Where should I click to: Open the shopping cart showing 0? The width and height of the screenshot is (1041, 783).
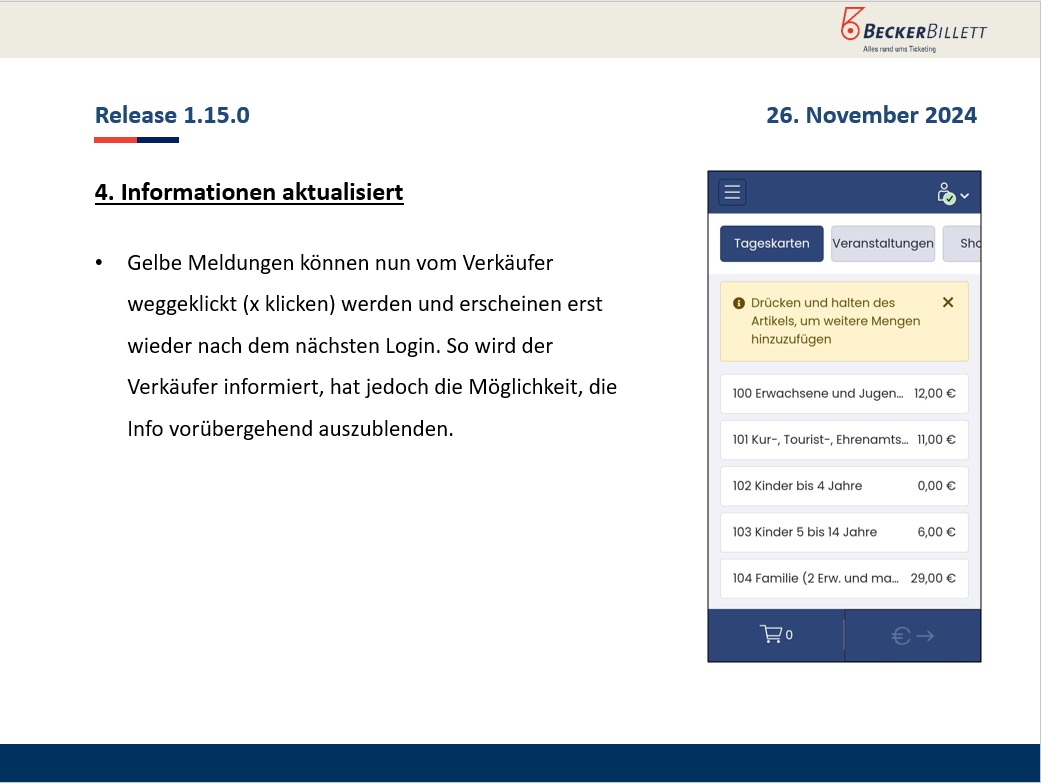(776, 636)
